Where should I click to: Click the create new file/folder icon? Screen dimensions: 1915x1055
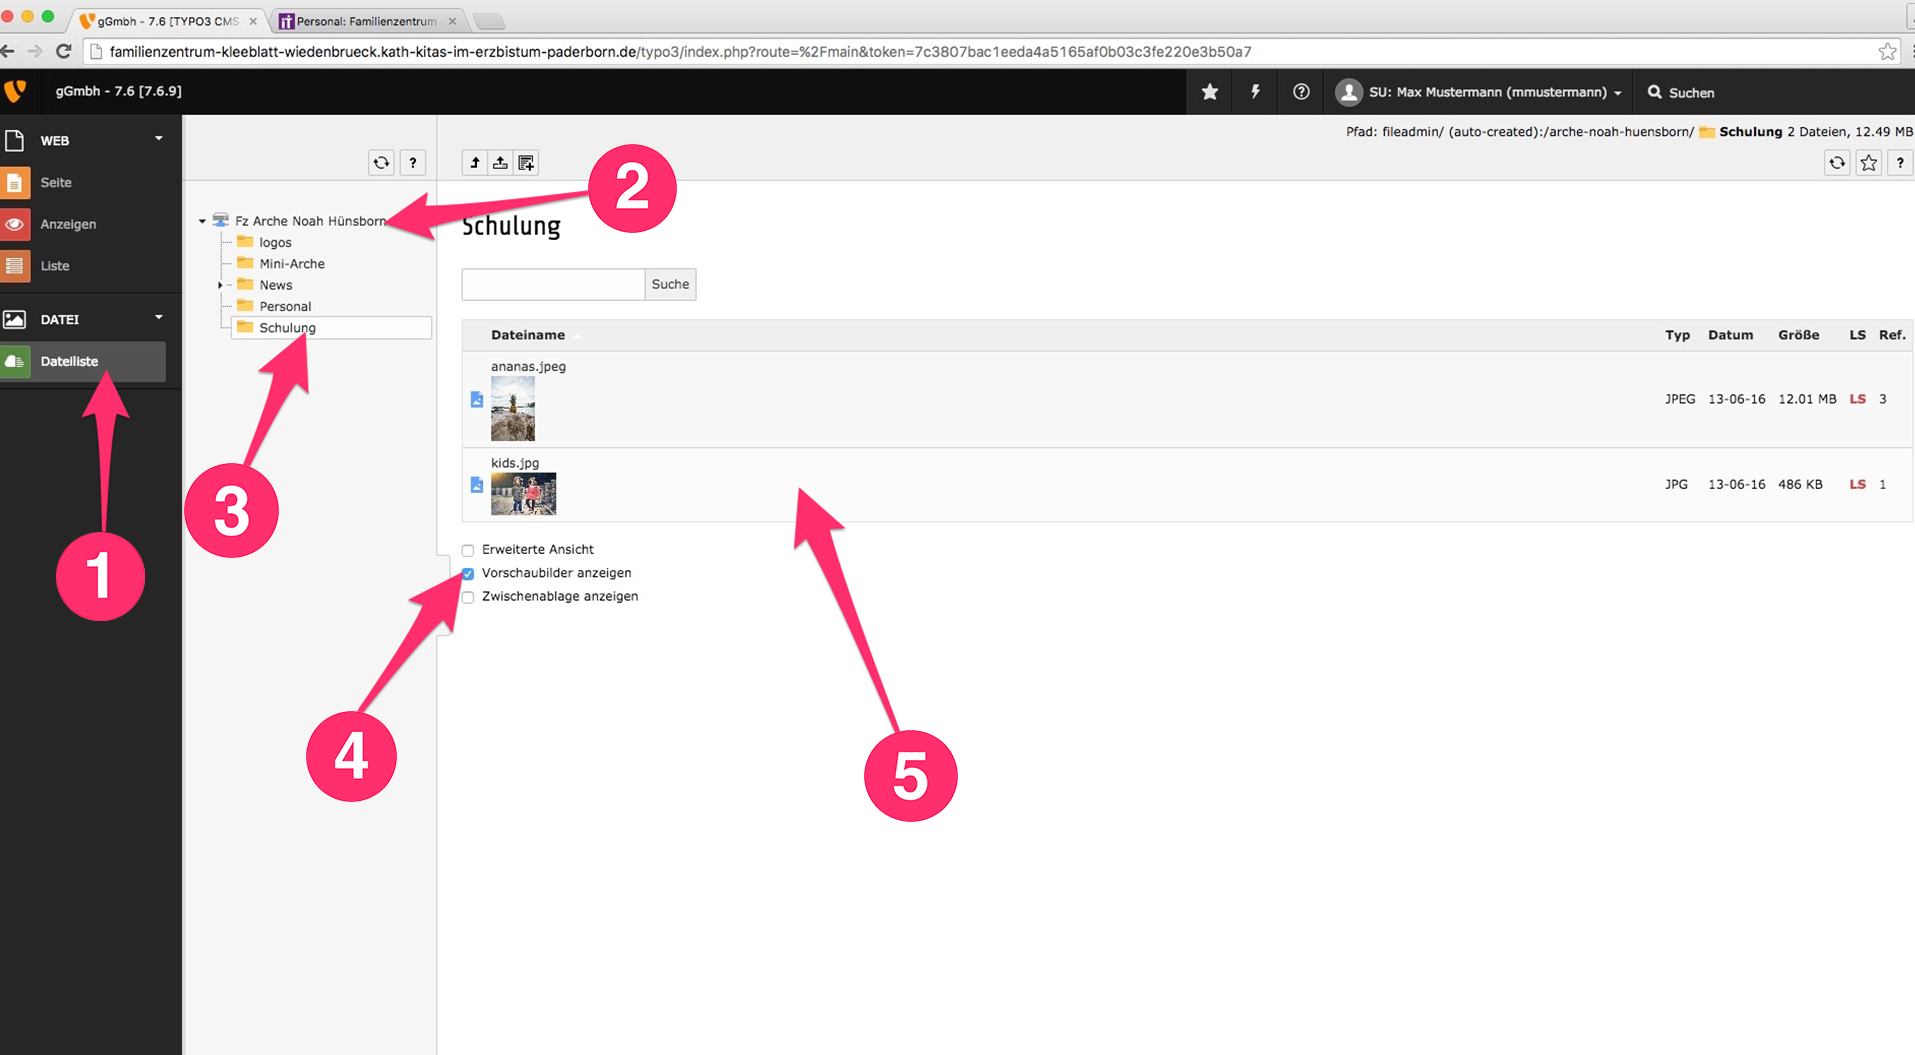(x=526, y=163)
